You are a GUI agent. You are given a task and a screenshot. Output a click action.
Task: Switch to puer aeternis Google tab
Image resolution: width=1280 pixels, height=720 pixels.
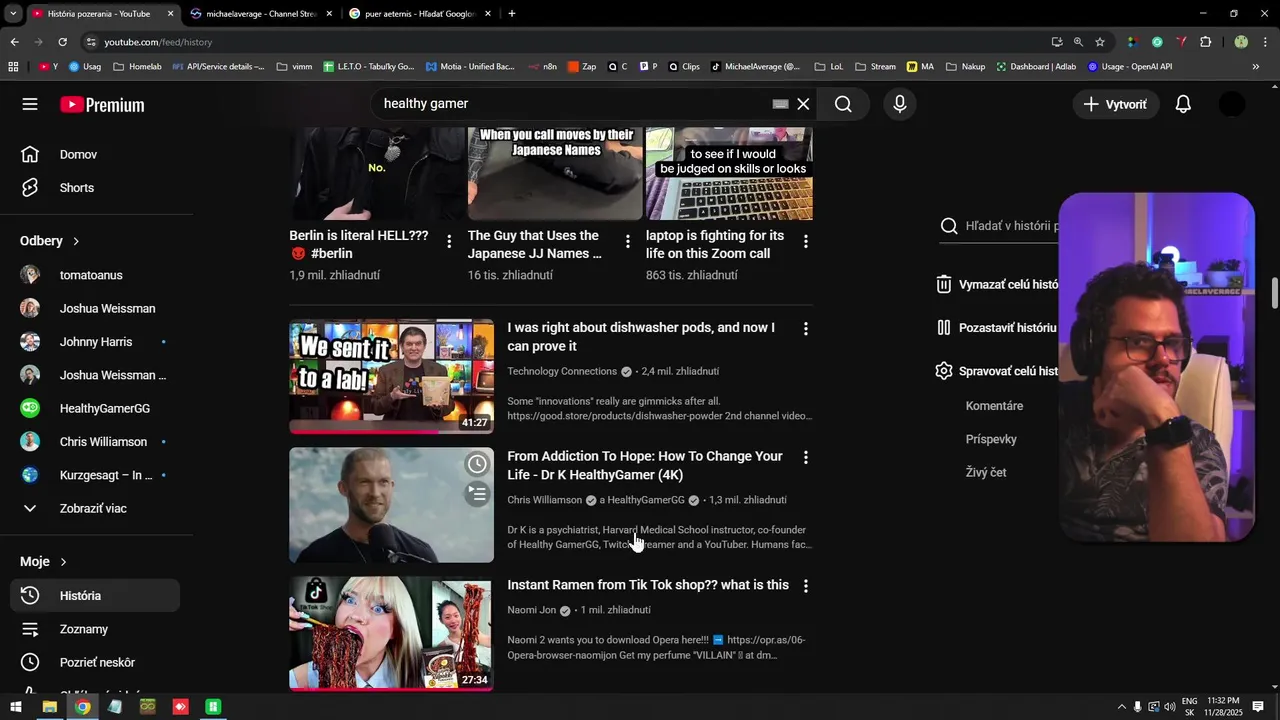tap(420, 14)
